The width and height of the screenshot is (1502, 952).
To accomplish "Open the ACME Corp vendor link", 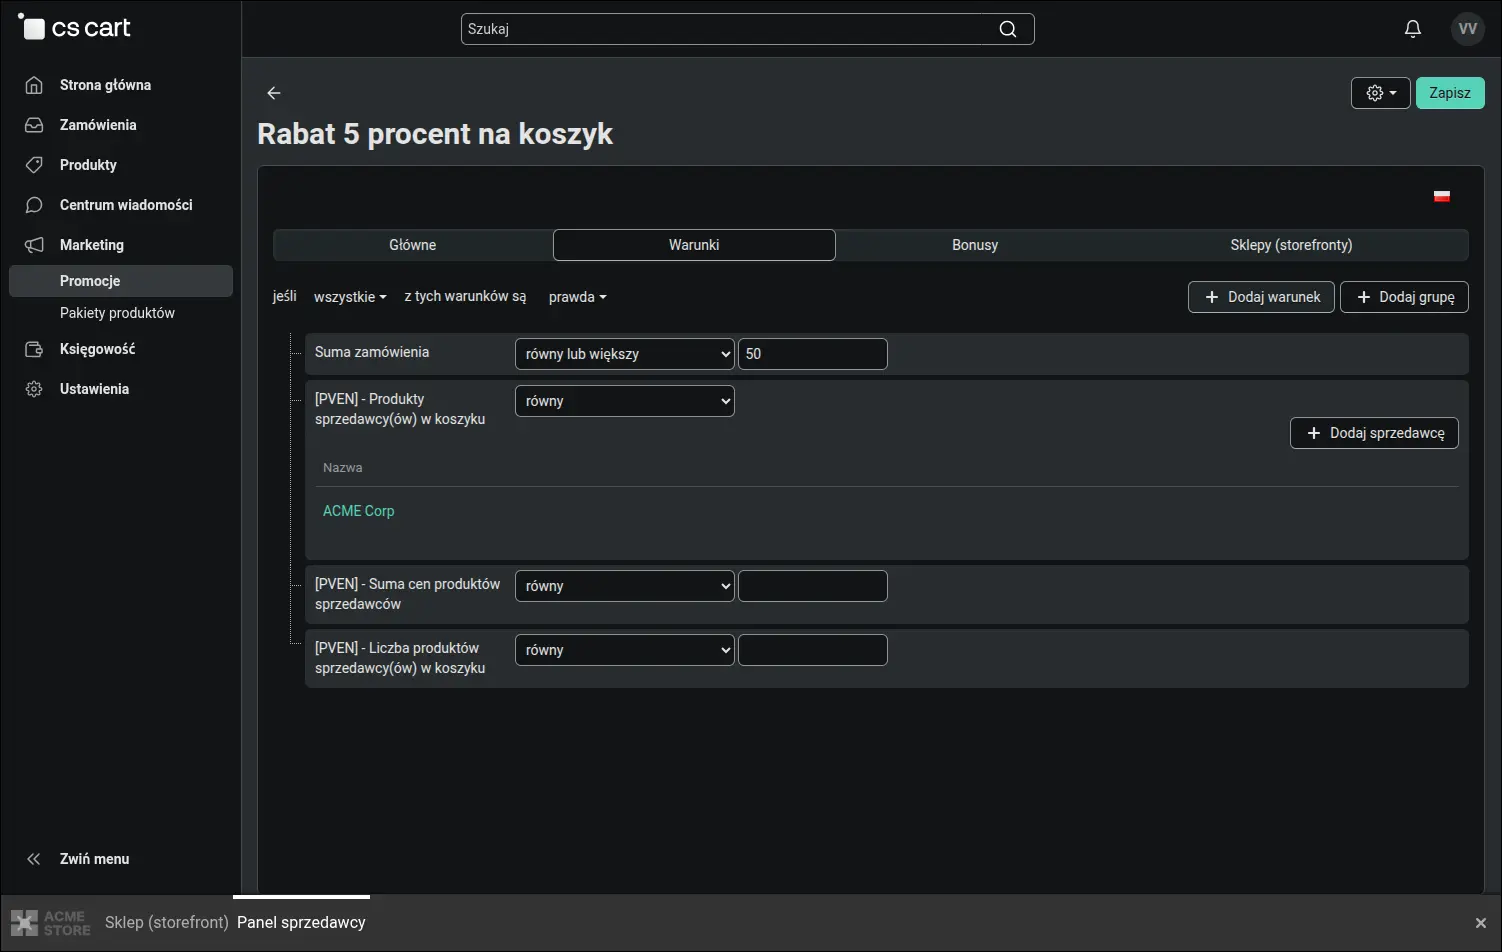I will [x=359, y=511].
